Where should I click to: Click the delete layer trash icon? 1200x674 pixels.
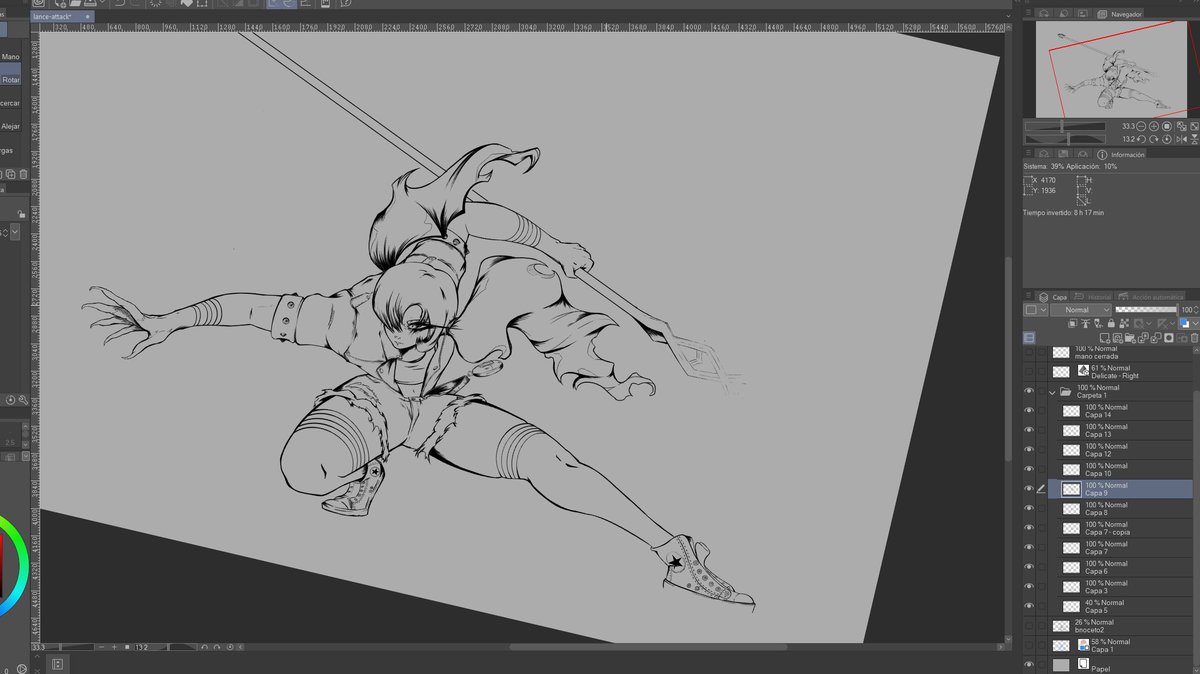click(x=1194, y=338)
